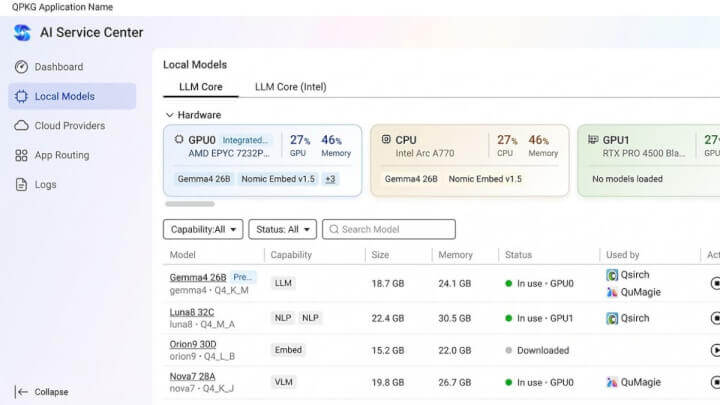Click the QuMagie icon in Gemma4 row
Image resolution: width=720 pixels, height=405 pixels.
click(x=612, y=292)
